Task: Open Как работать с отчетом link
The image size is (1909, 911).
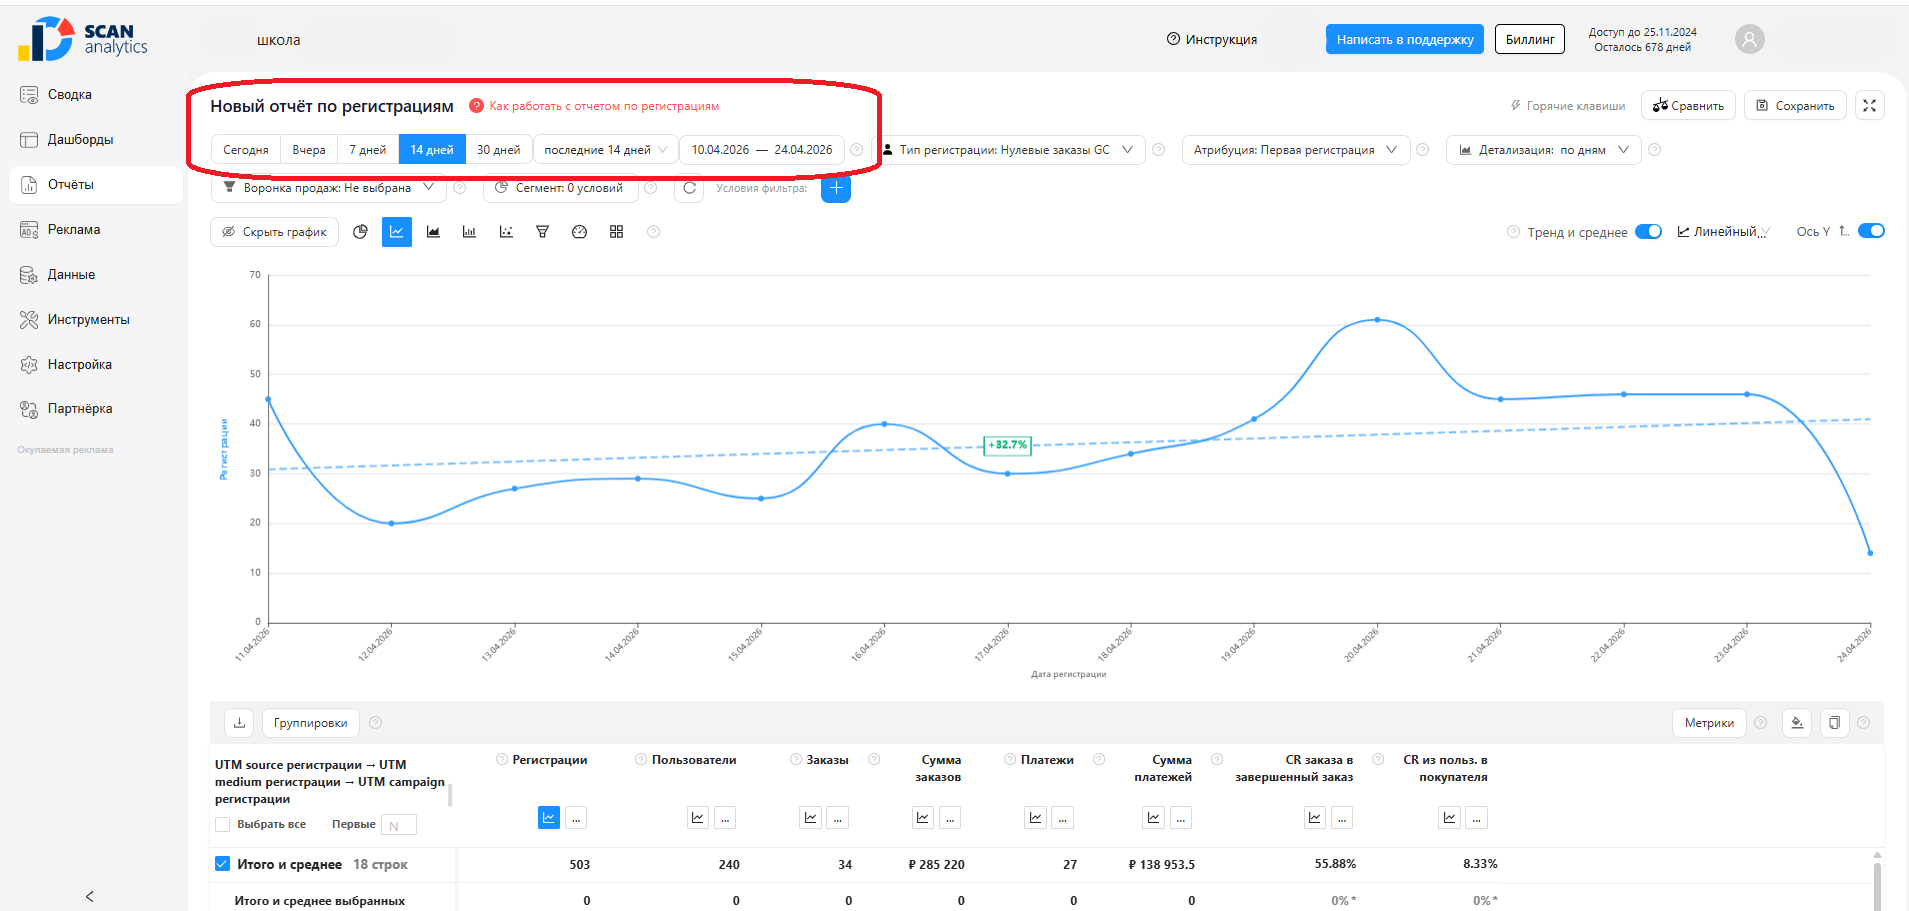Action: [604, 106]
